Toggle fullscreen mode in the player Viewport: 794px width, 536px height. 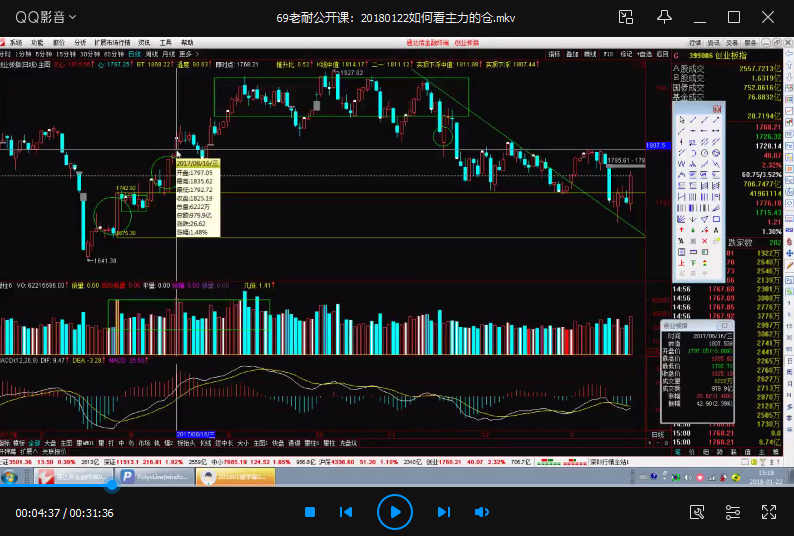click(x=769, y=512)
